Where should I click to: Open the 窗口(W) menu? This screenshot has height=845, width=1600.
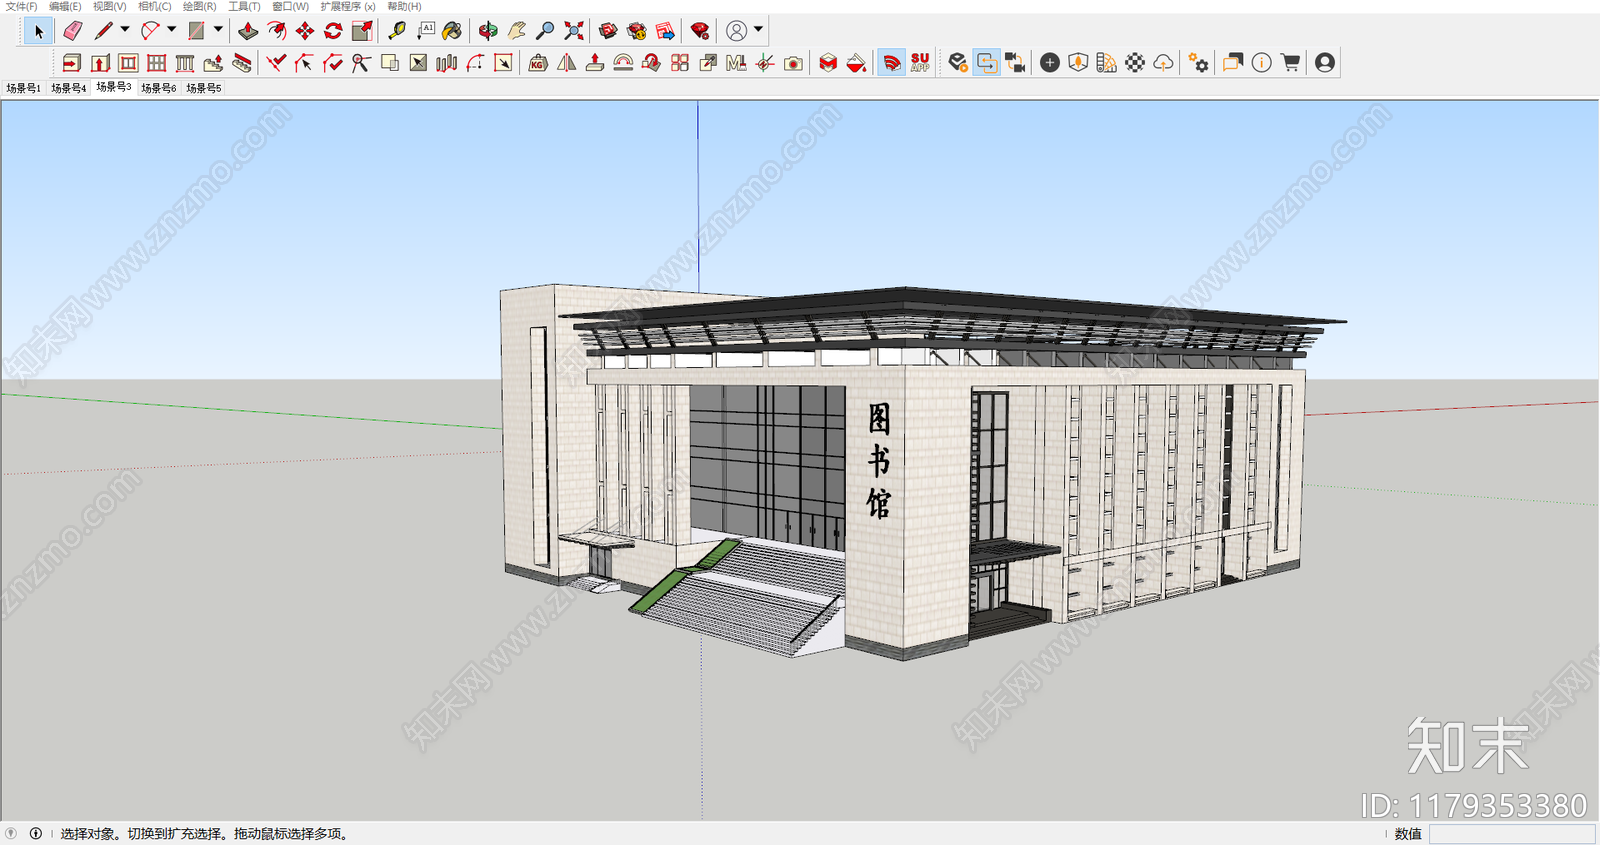291,7
